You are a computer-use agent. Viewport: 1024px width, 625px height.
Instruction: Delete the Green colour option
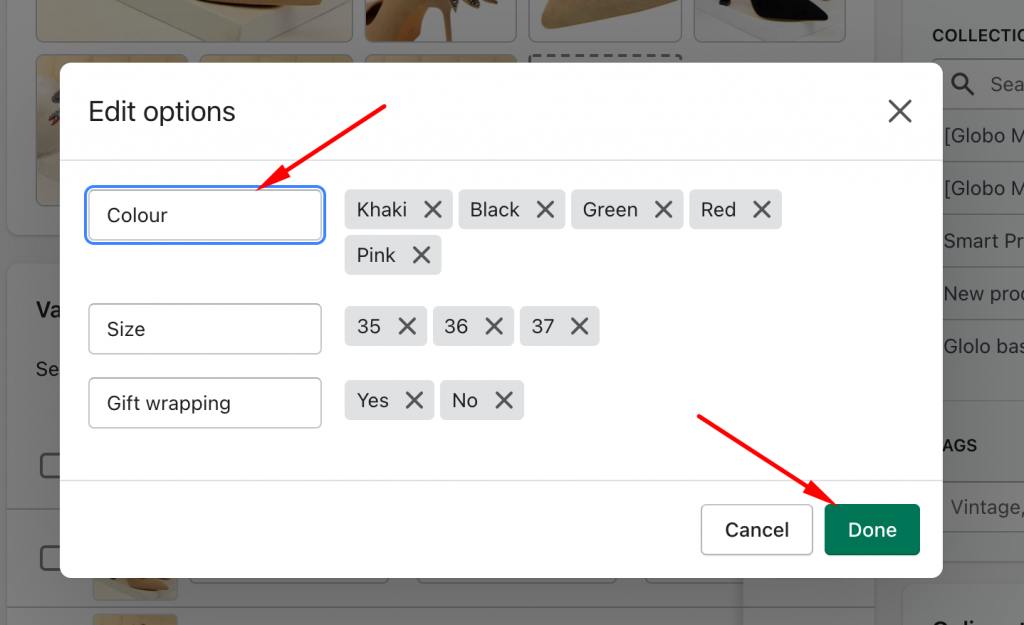click(662, 209)
